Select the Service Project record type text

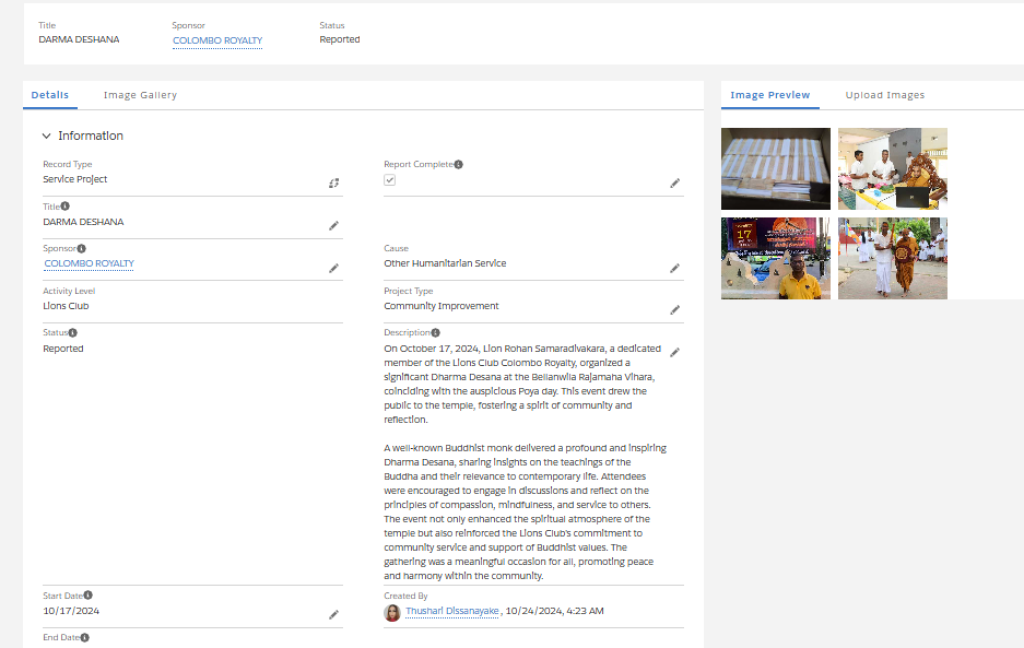[x=75, y=179]
